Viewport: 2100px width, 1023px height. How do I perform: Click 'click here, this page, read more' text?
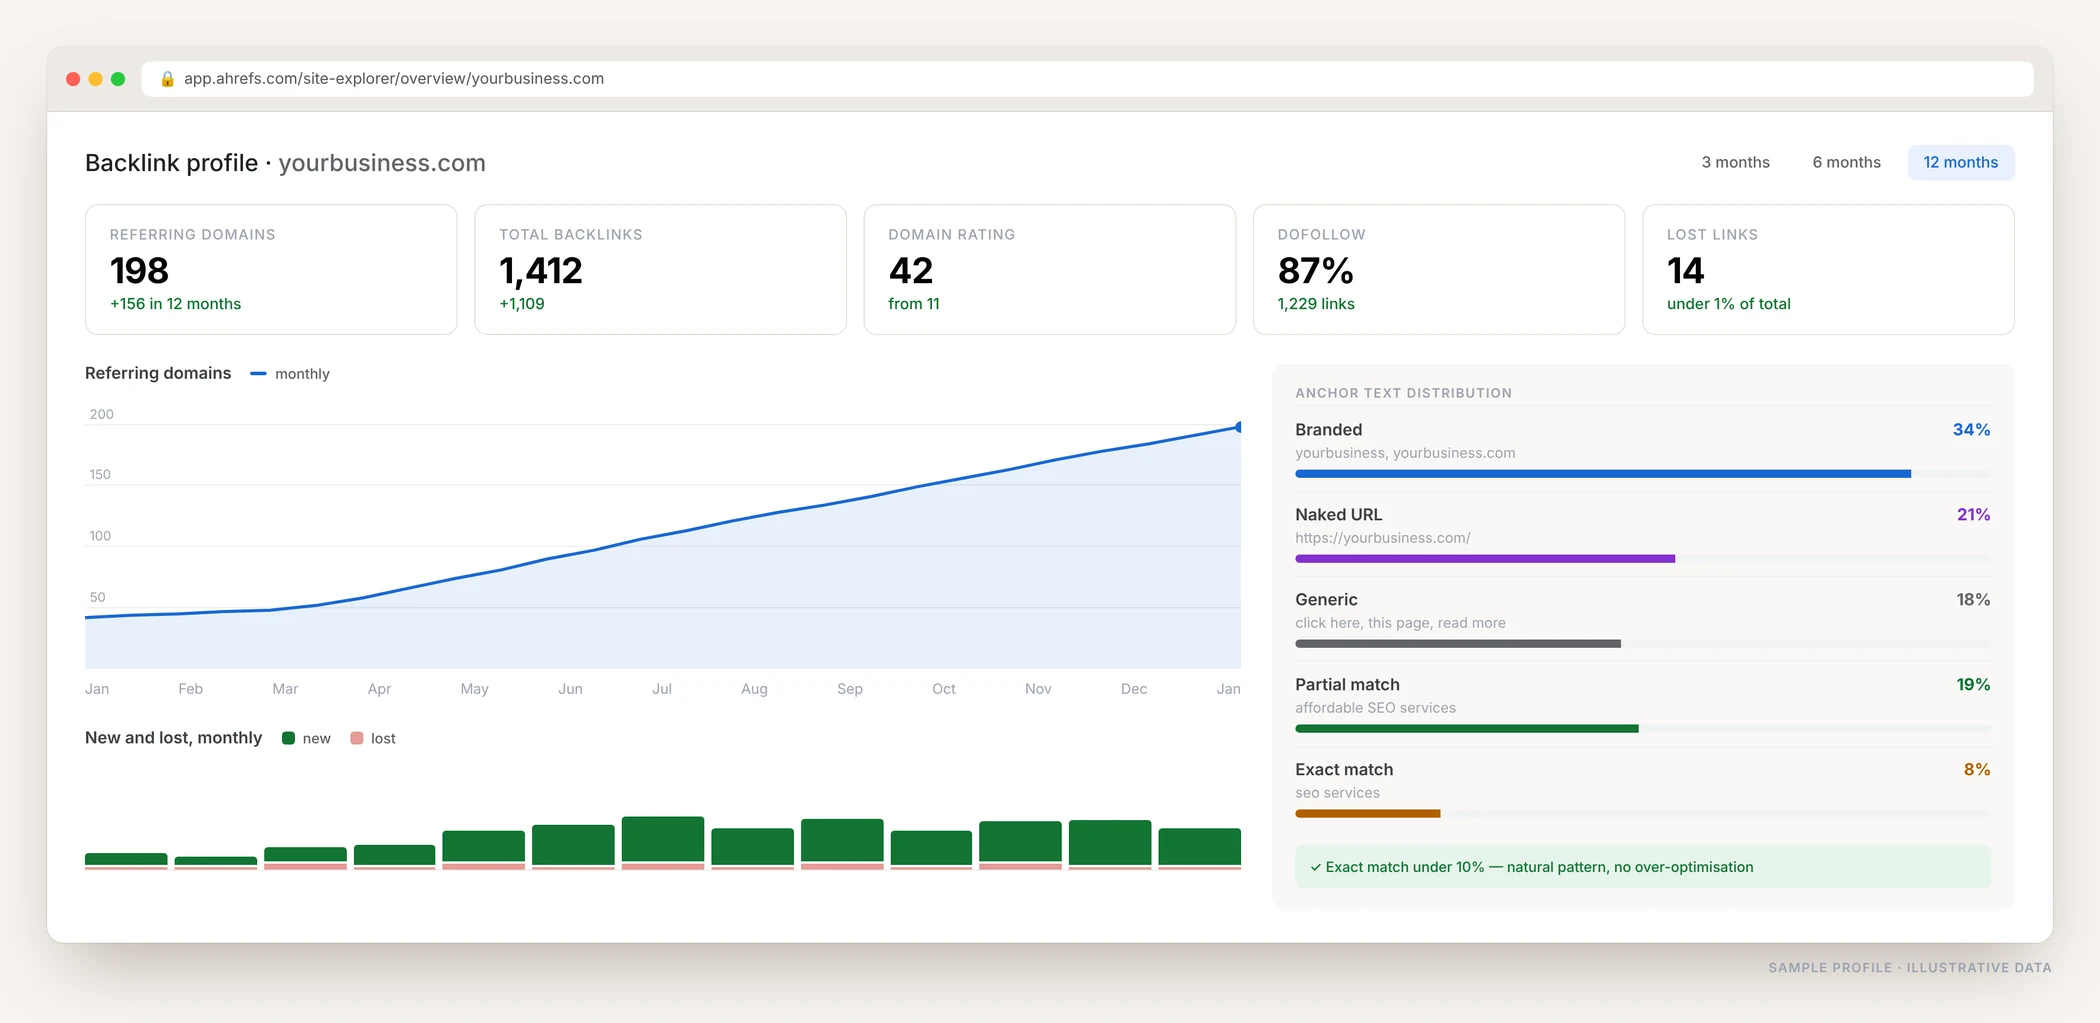coord(1400,623)
